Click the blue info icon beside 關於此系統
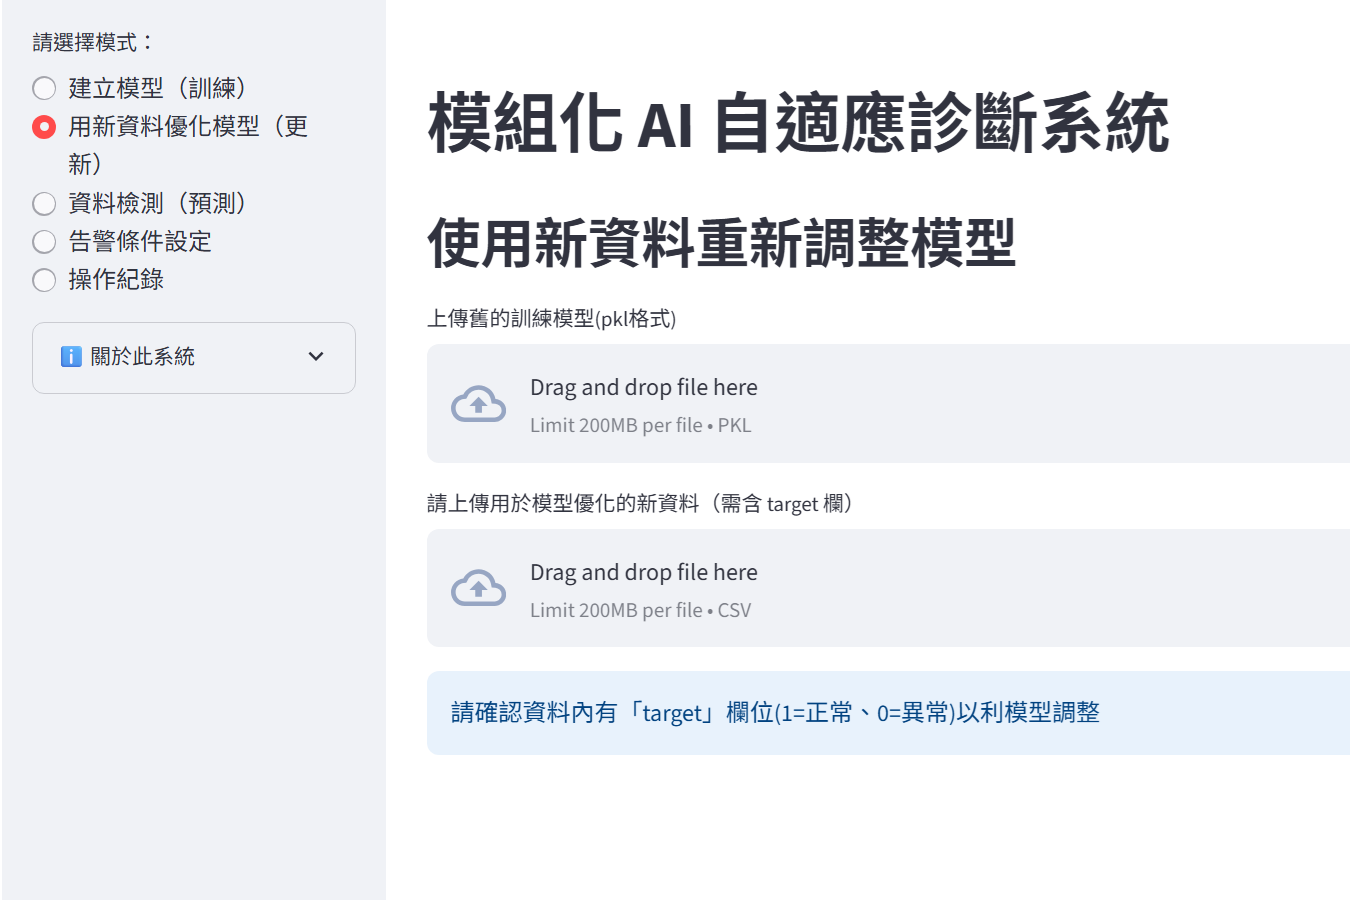The height and width of the screenshot is (900, 1350). coord(71,357)
